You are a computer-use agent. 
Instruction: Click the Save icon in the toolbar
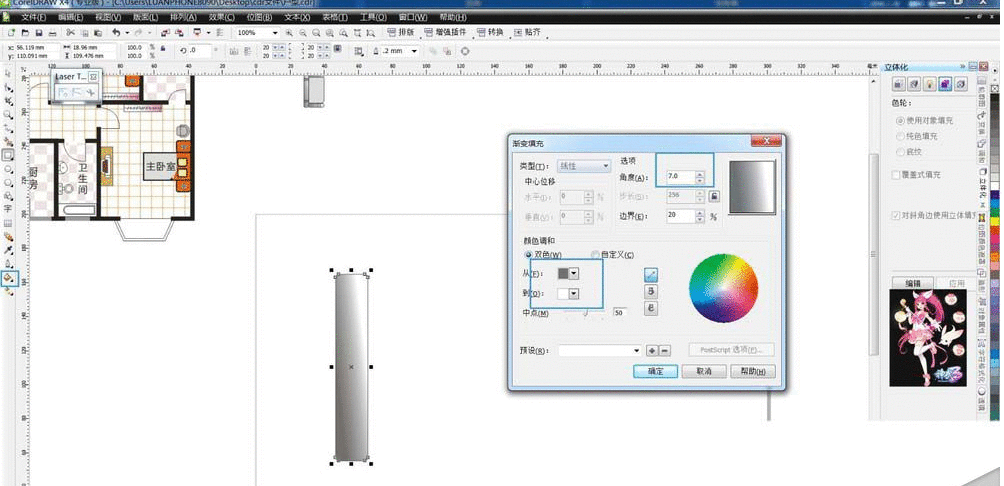[x=37, y=33]
